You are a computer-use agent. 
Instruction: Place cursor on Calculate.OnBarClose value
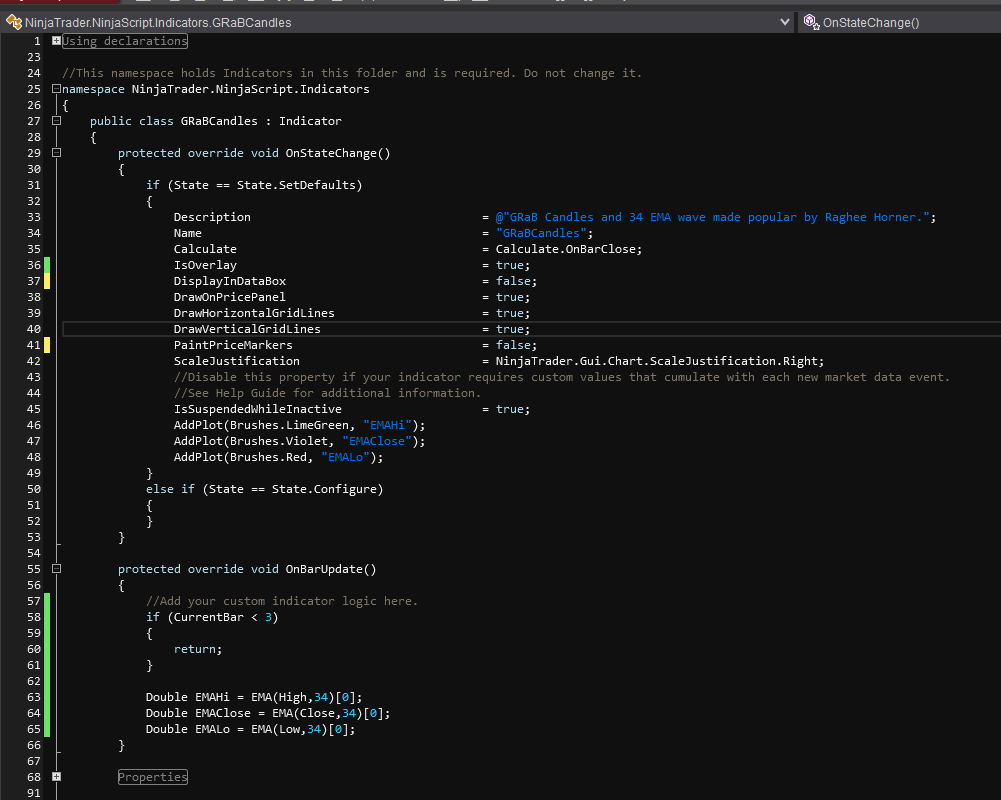566,249
